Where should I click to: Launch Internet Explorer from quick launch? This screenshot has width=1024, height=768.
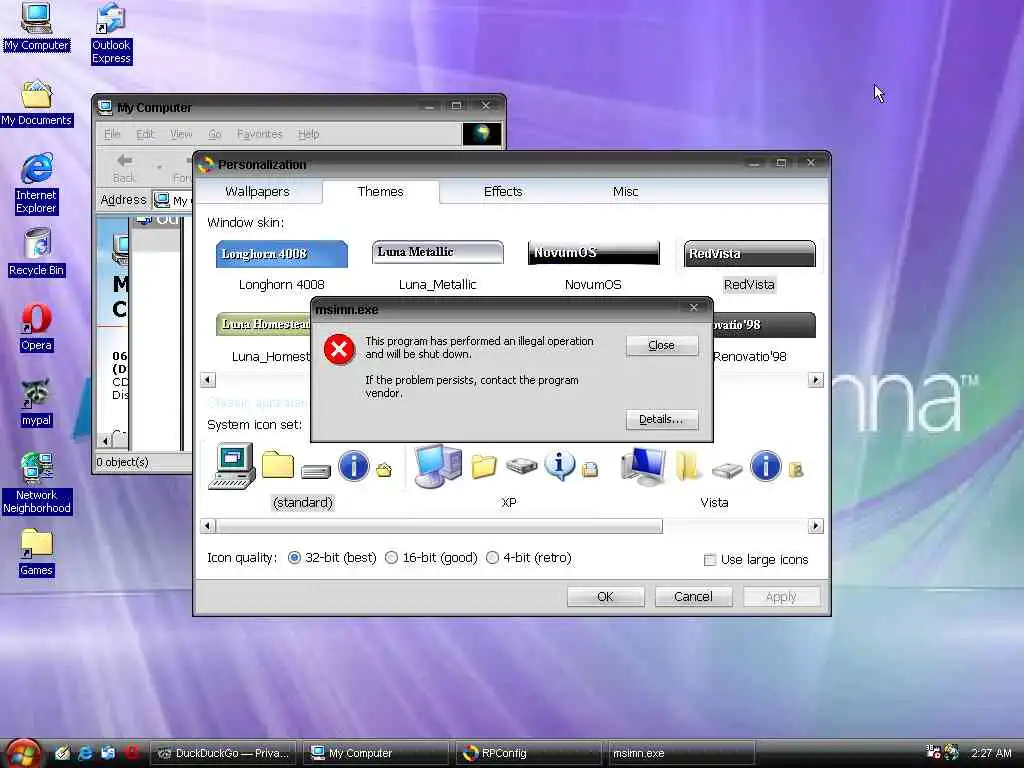coord(85,753)
